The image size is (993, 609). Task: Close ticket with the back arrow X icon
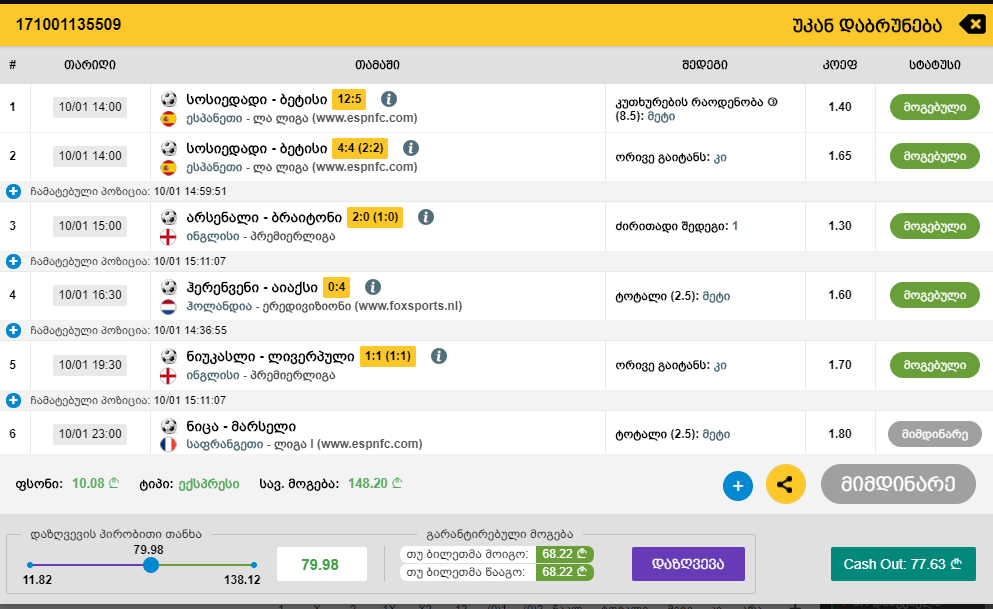click(x=972, y=25)
